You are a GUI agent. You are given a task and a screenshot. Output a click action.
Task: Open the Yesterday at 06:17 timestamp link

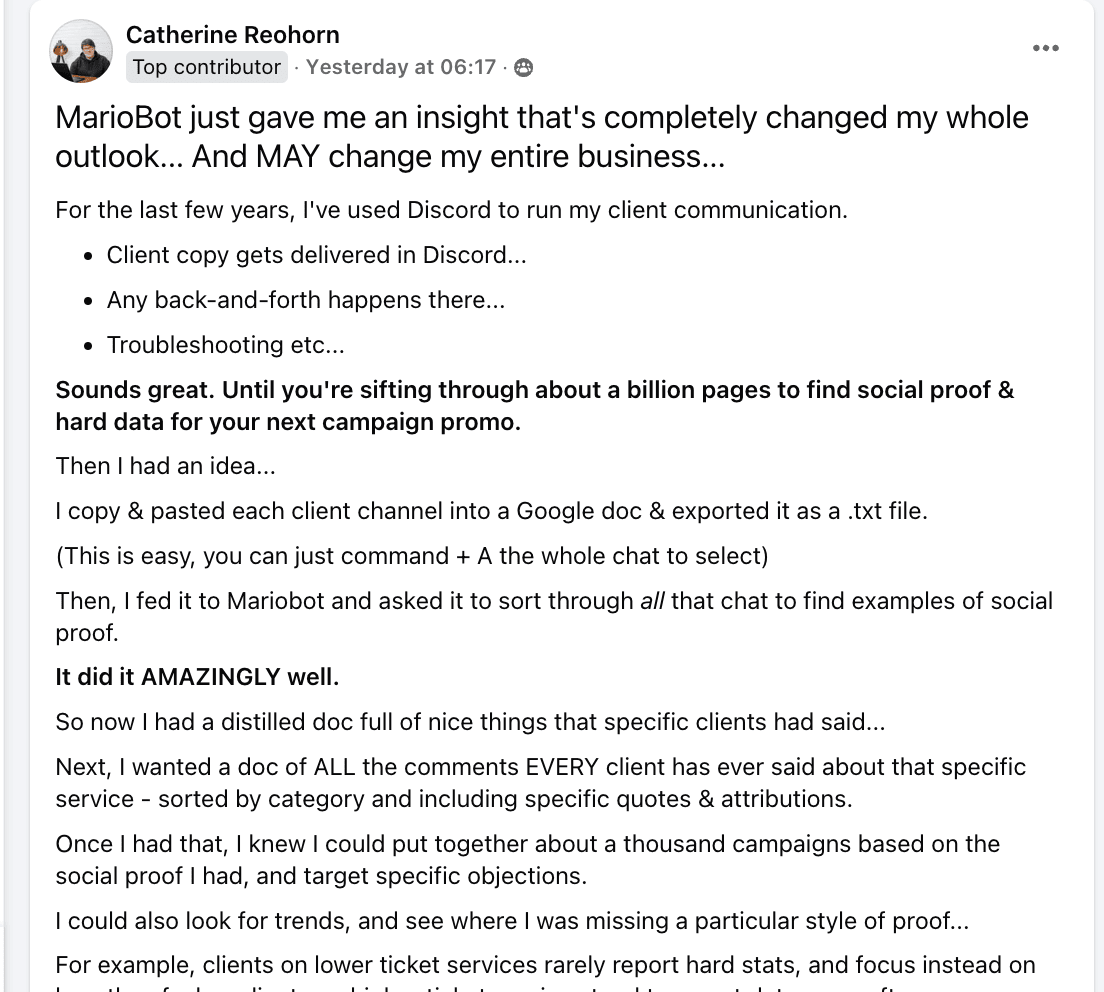pos(400,67)
